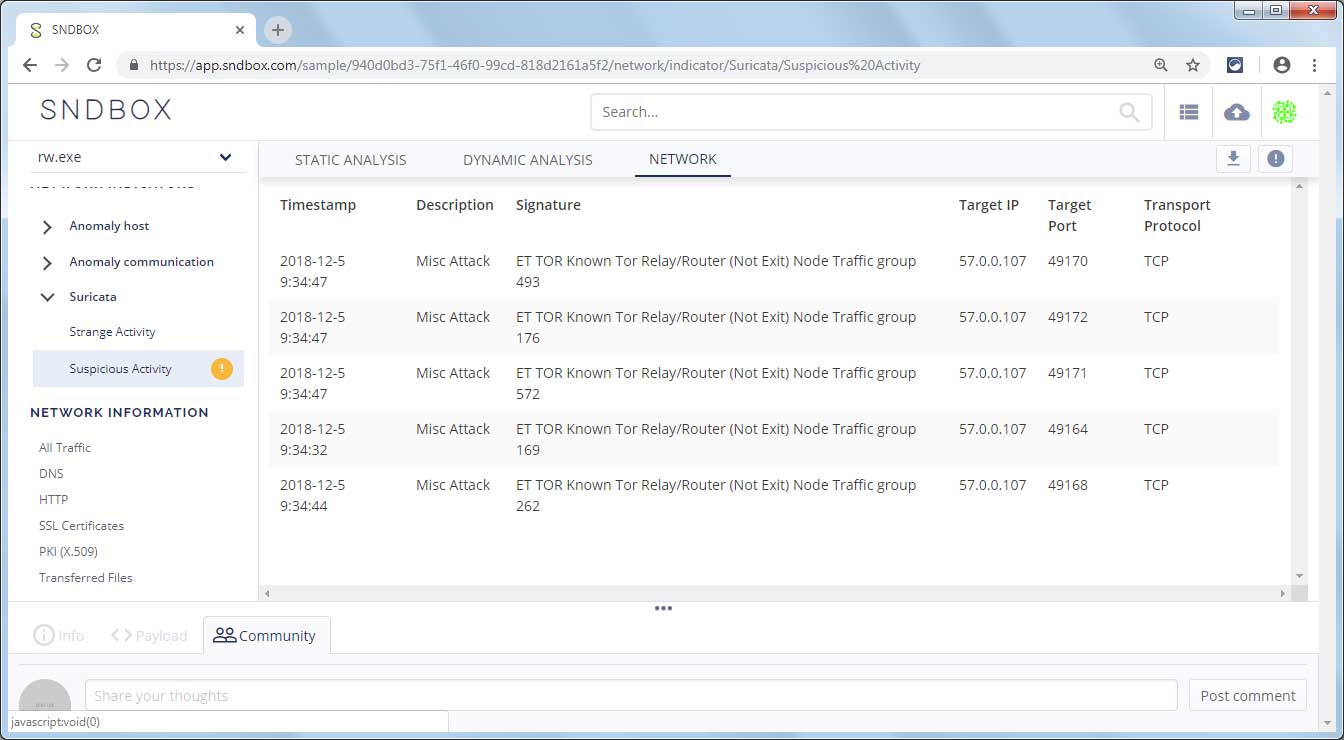The height and width of the screenshot is (740, 1344).
Task: Open the HTTP link
Action: point(54,500)
